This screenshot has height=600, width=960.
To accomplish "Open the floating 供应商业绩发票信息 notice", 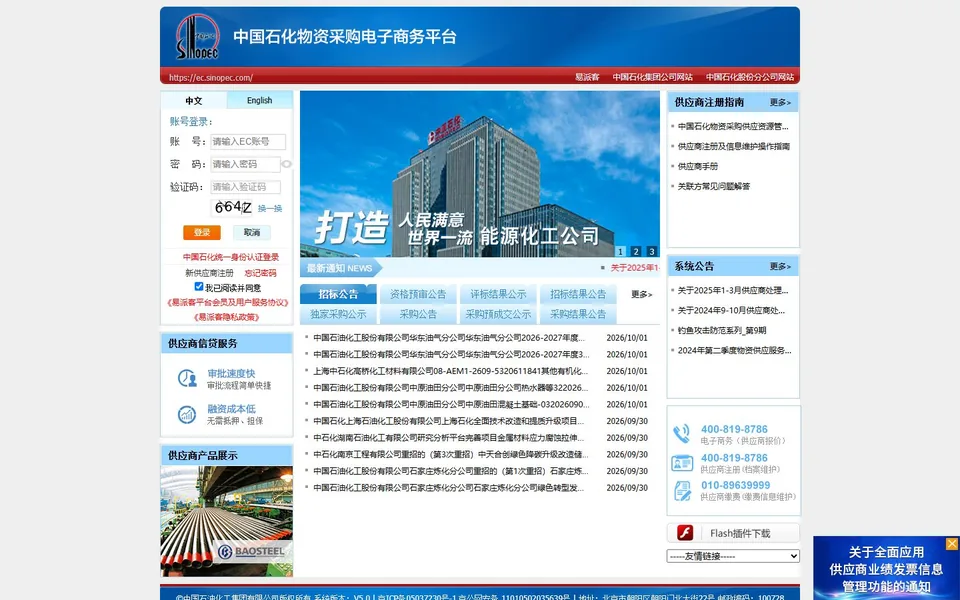I will coord(886,569).
